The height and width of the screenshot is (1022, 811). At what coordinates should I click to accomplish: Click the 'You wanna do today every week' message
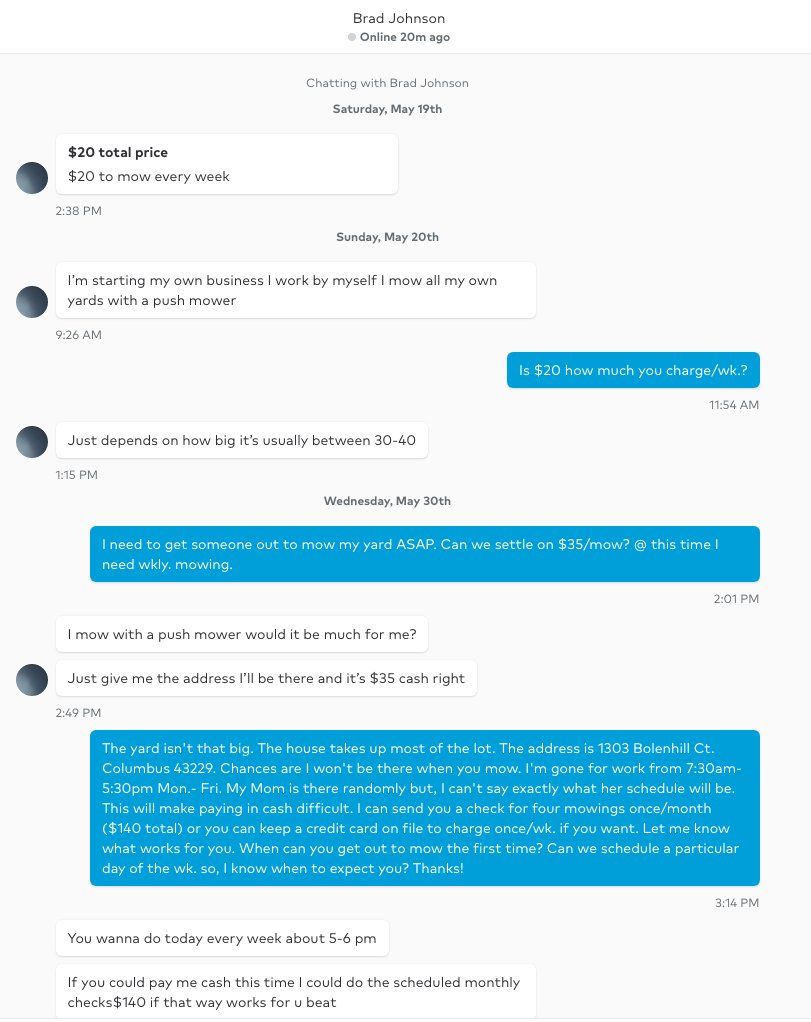(x=222, y=938)
